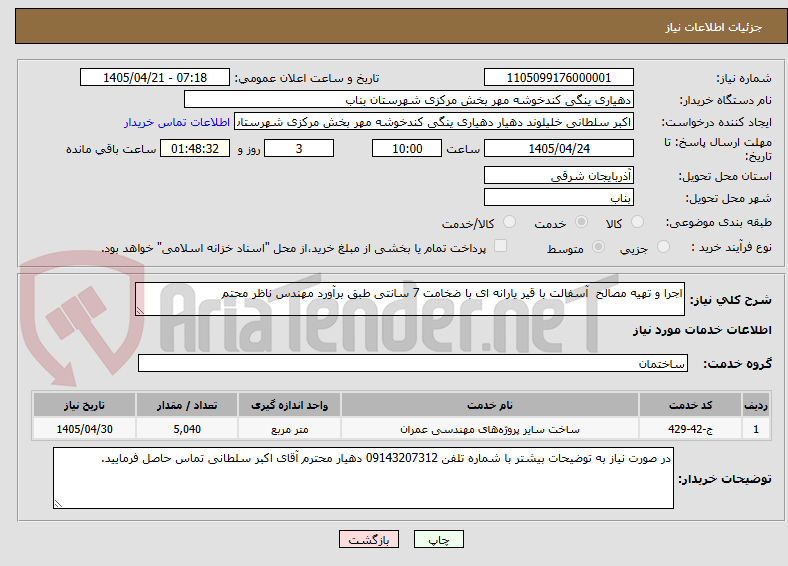Click the unit cell متر مربع
788x566 pixels.
289,429
